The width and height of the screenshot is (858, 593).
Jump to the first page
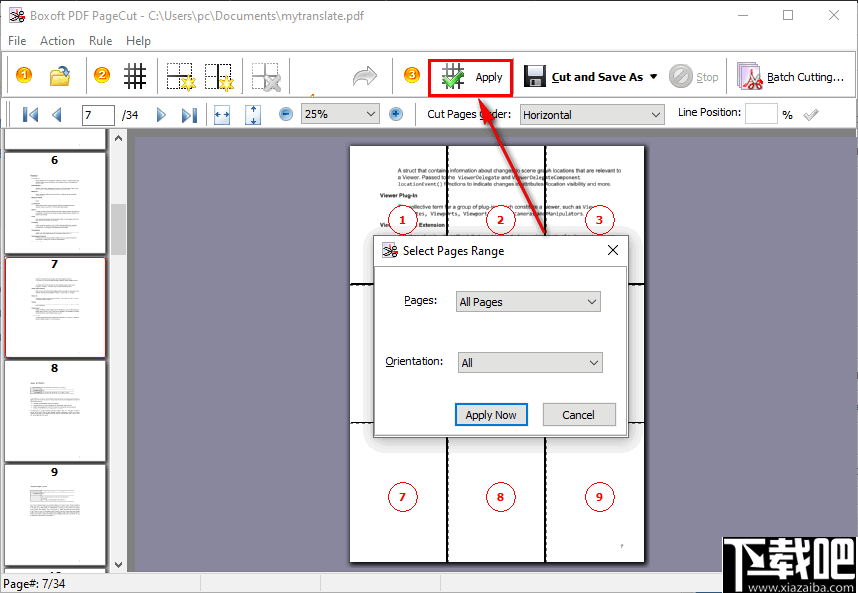29,114
